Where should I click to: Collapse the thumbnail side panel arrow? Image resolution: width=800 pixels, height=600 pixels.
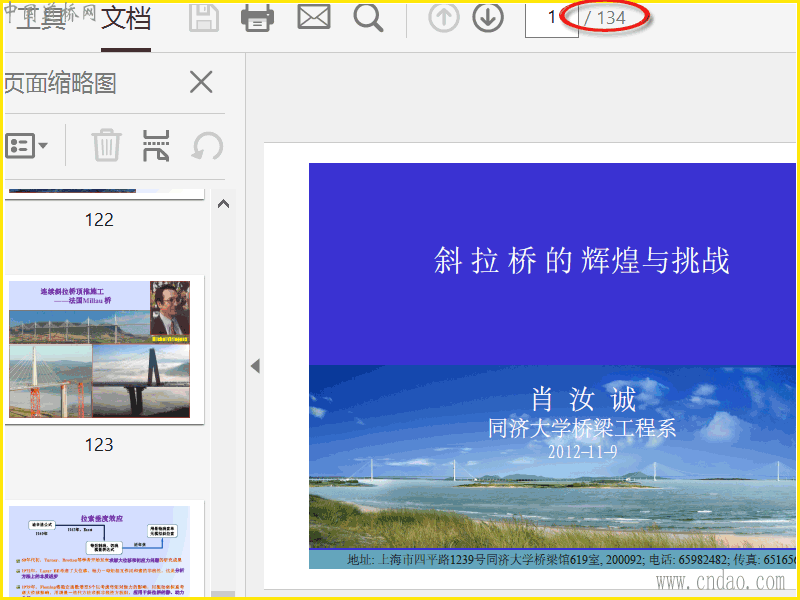tap(255, 366)
